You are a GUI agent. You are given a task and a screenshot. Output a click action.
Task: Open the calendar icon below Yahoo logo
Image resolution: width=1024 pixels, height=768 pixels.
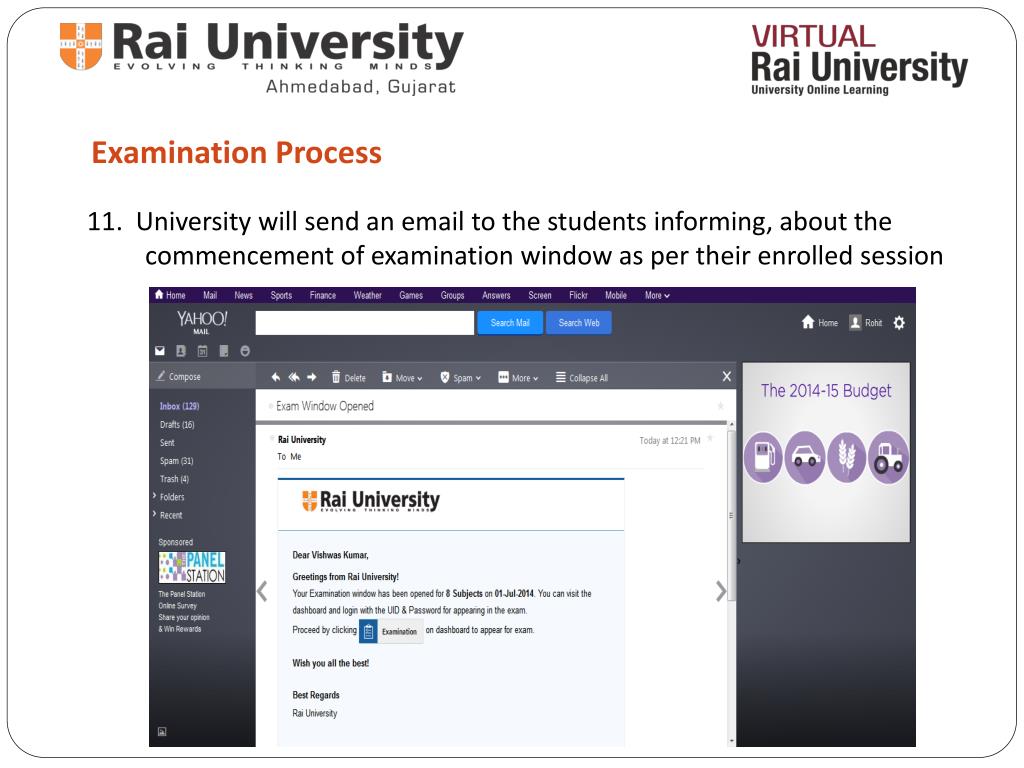pyautogui.click(x=202, y=351)
